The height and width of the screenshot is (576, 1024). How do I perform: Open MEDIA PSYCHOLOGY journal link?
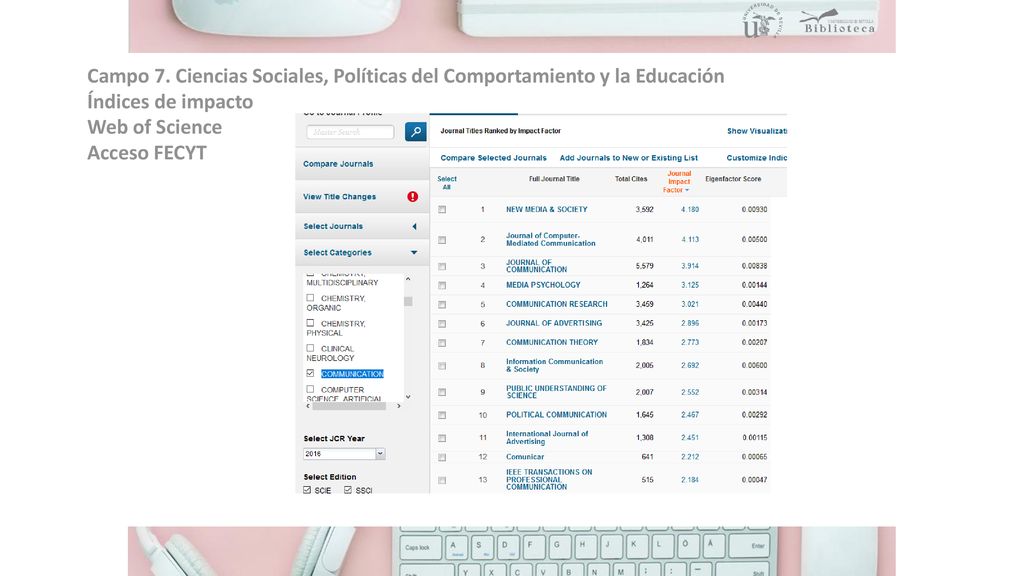click(543, 285)
